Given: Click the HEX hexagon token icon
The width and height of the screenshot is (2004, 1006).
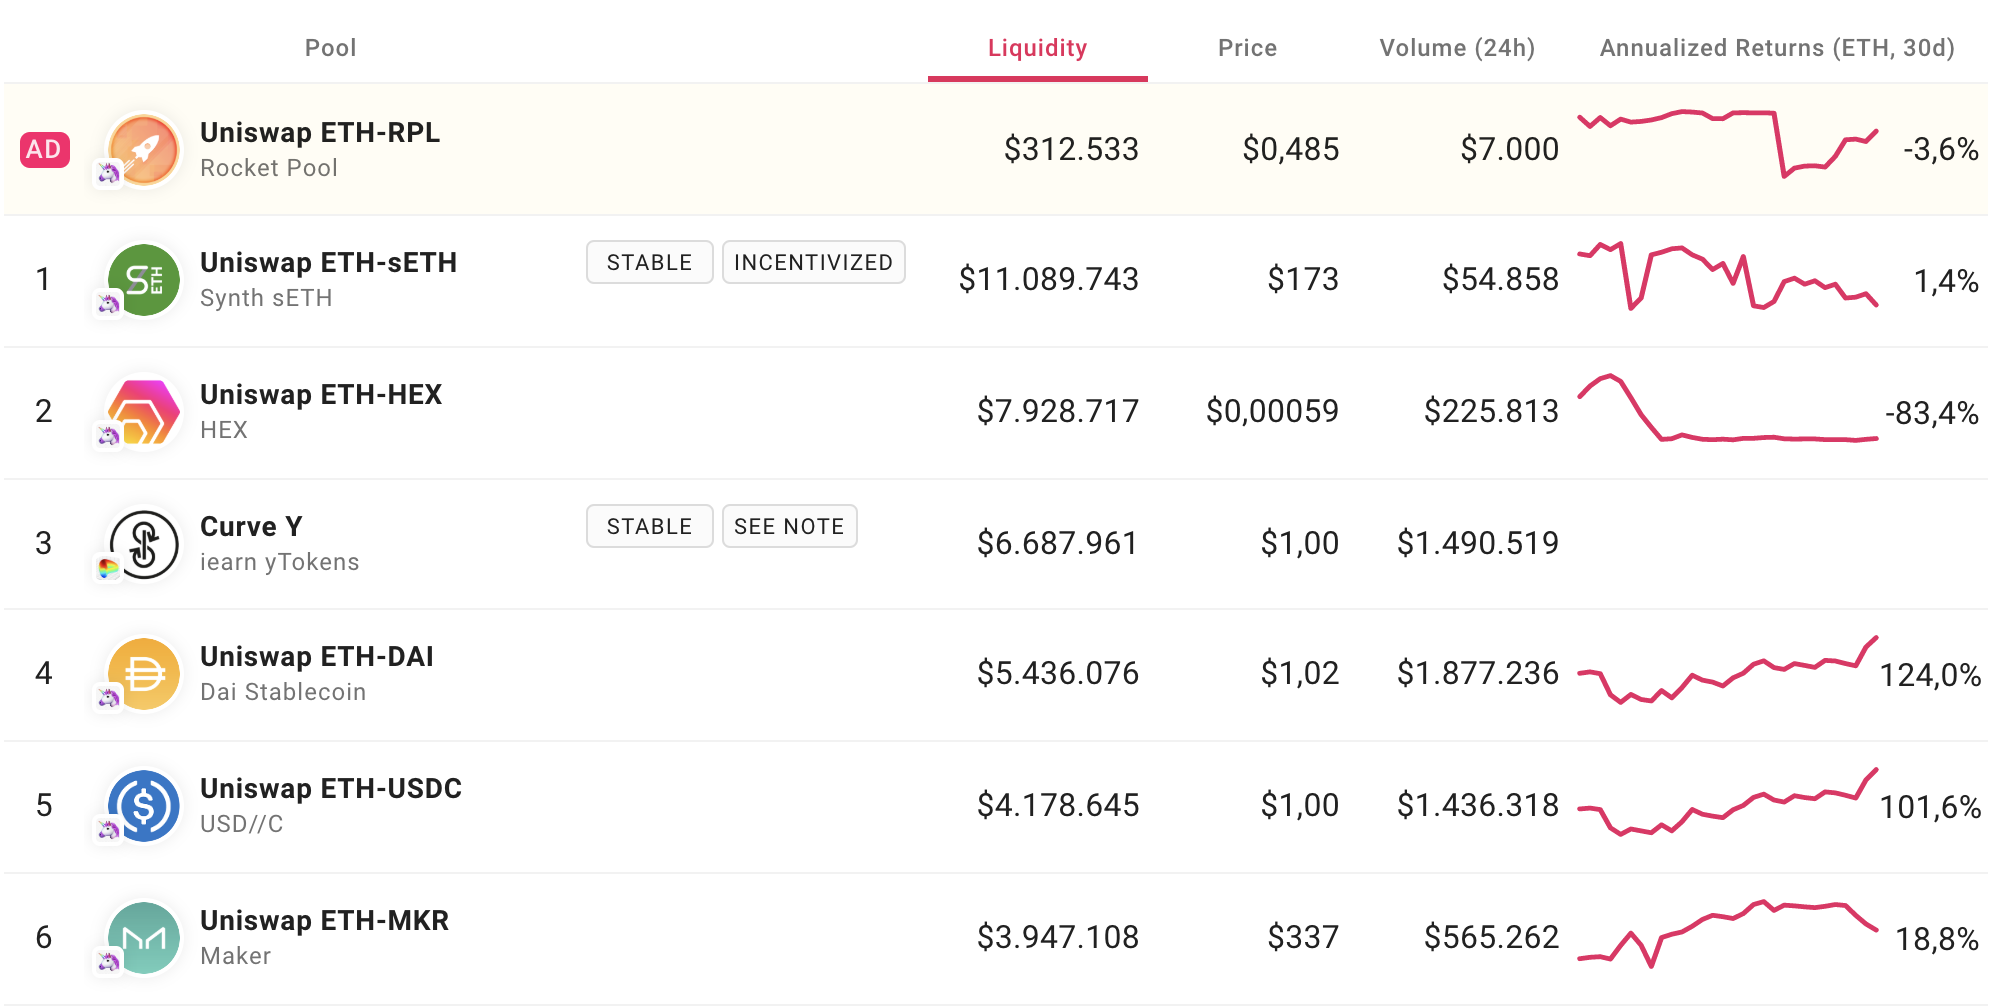Looking at the screenshot, I should pos(144,411).
